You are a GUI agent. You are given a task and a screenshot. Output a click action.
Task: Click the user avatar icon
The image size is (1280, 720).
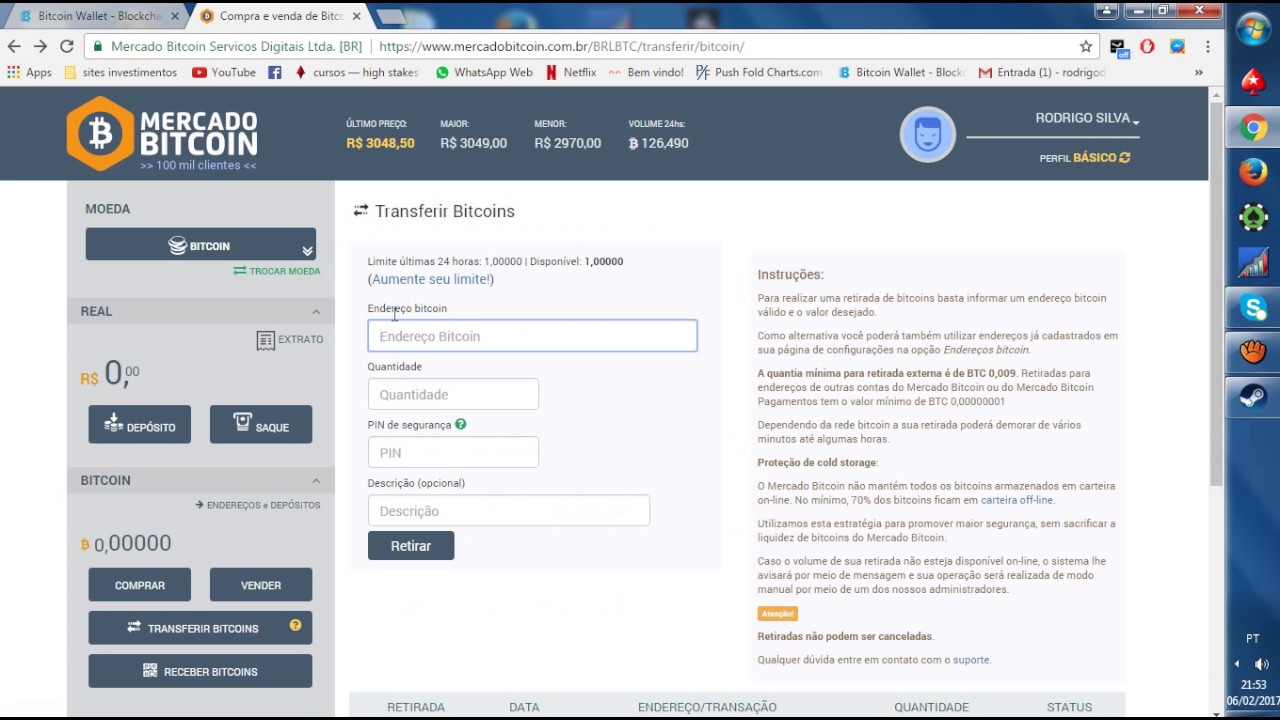coord(928,133)
